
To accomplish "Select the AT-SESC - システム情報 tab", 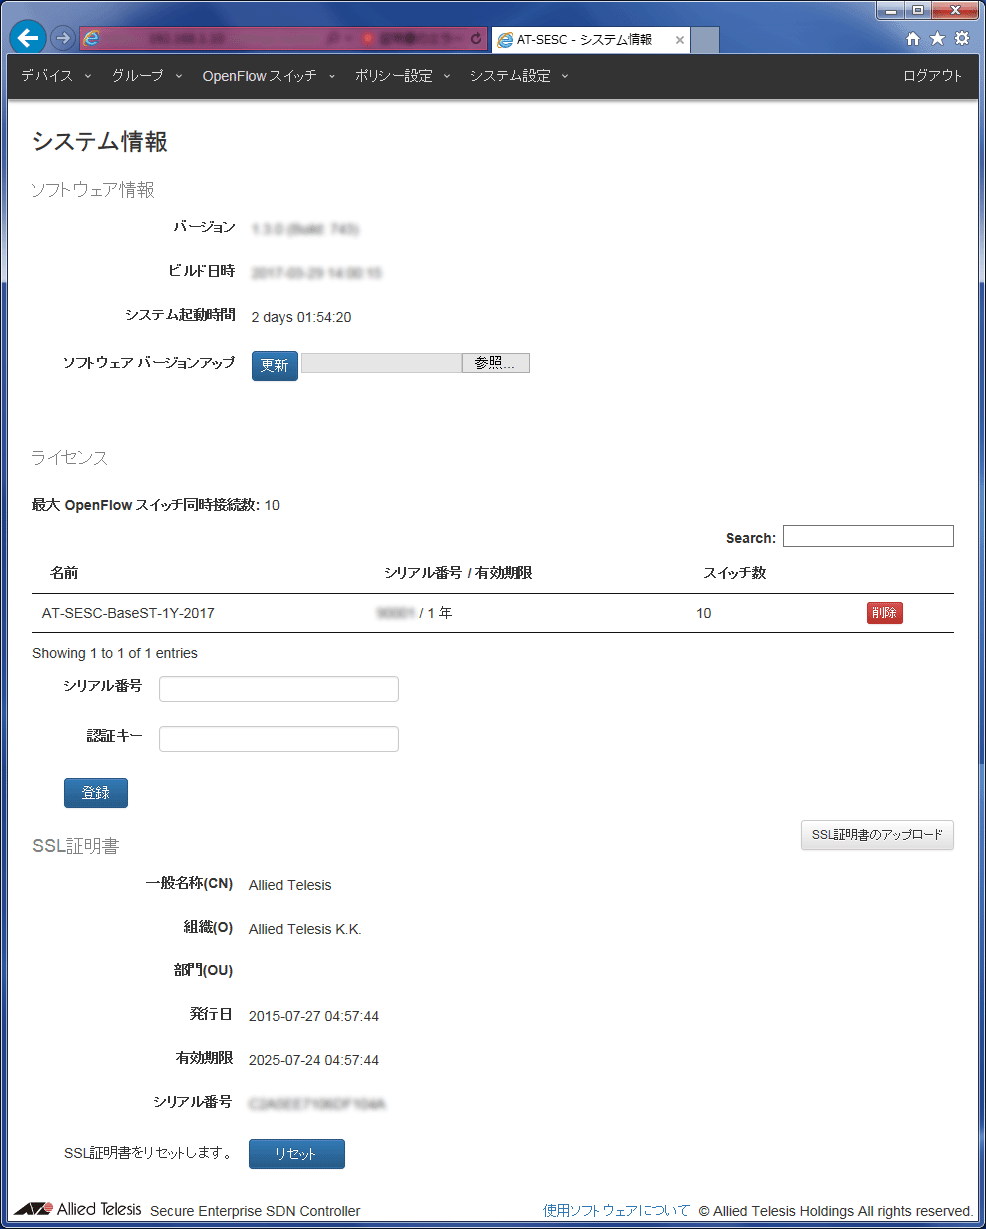I will 590,40.
